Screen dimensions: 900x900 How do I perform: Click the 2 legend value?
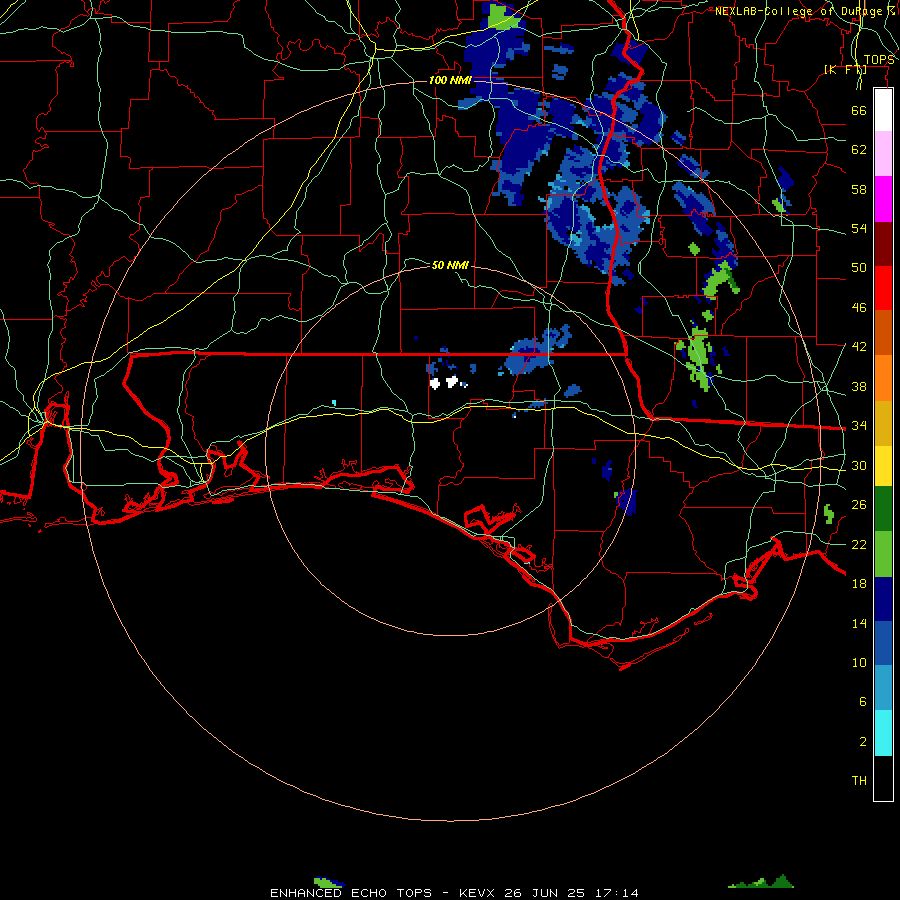point(863,742)
